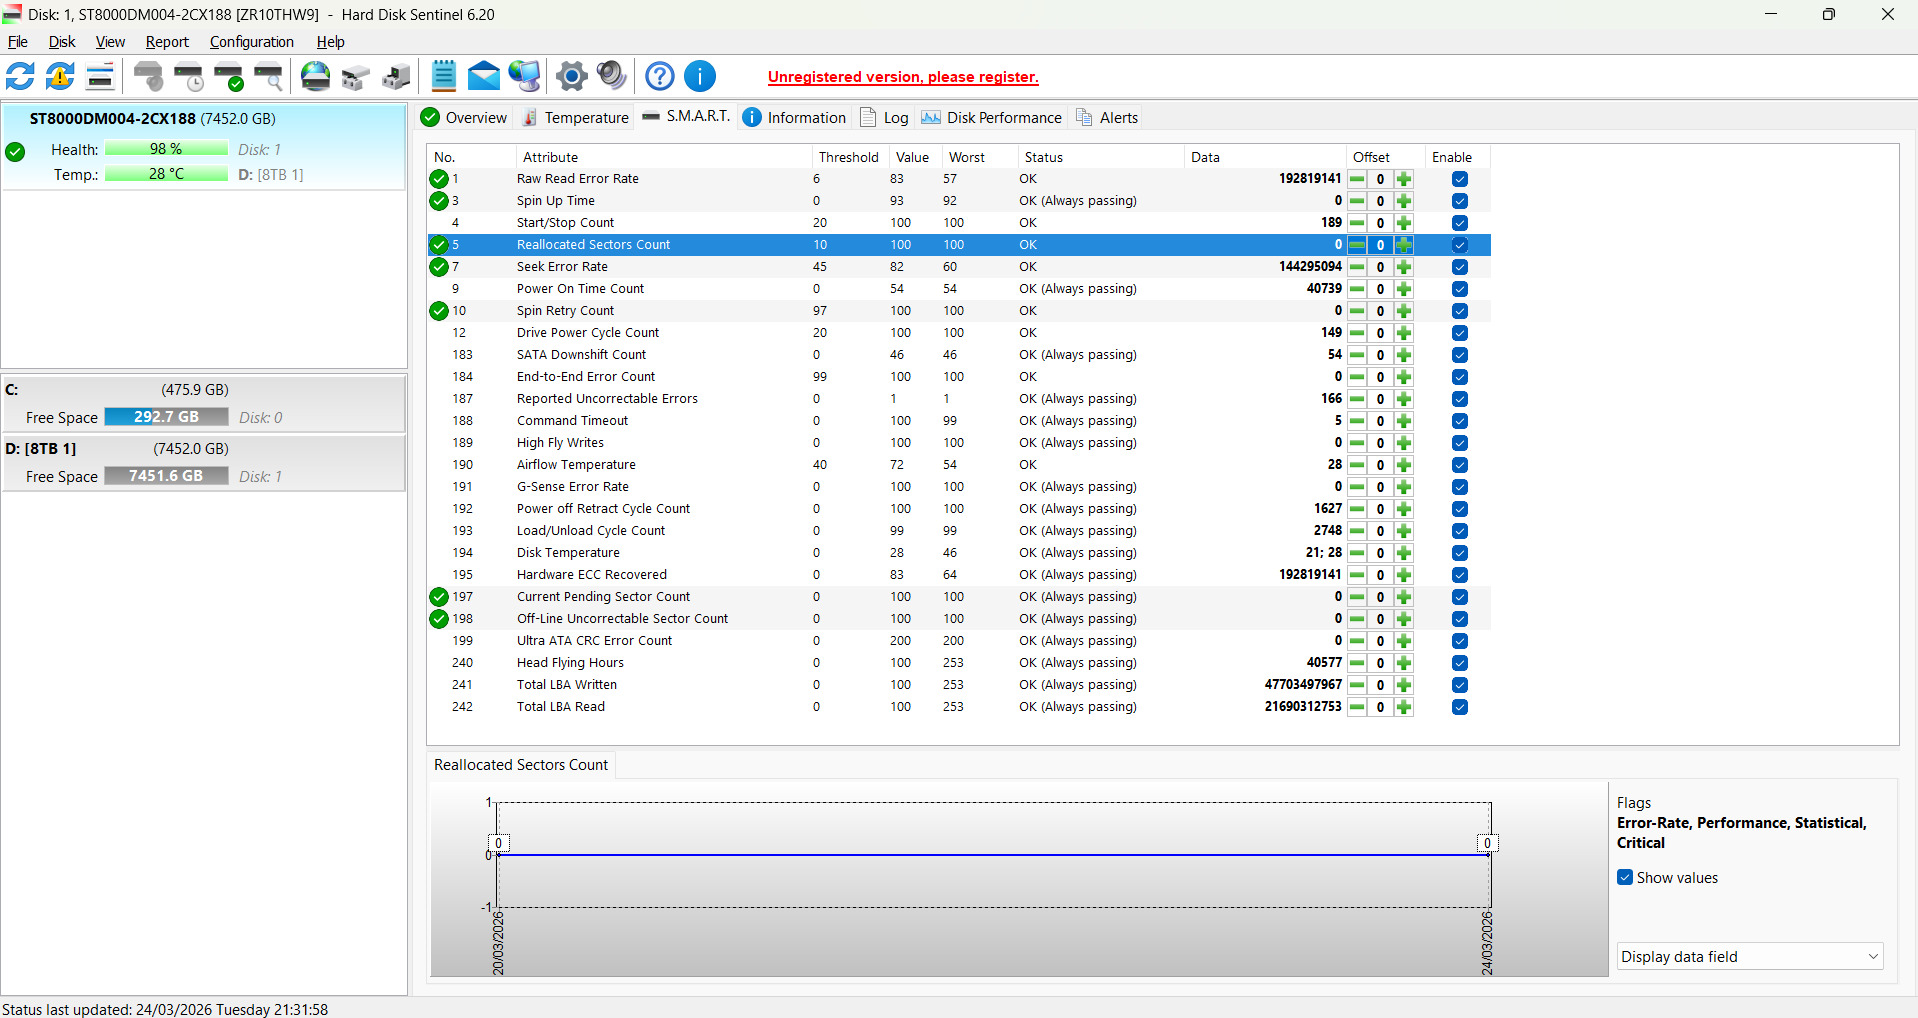
Task: Click the disk with green checkmark icon
Action: point(229,76)
